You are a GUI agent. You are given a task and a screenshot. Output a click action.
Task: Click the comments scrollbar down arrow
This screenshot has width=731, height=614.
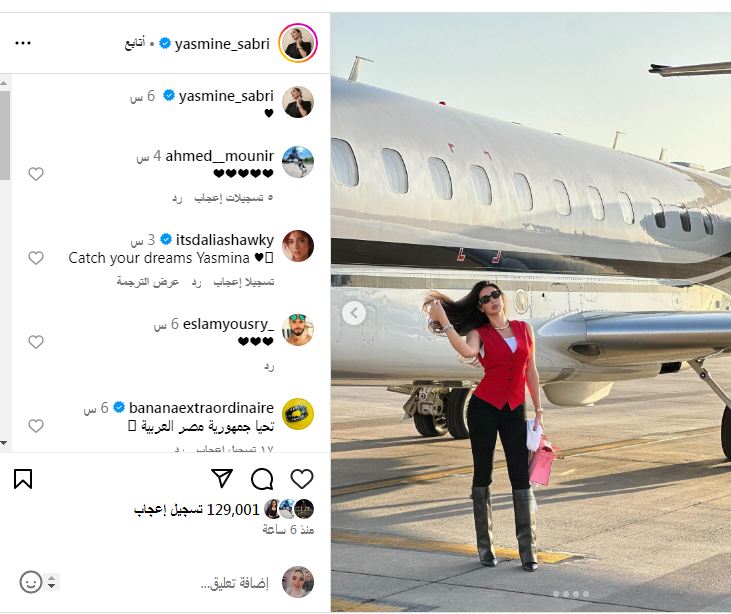pyautogui.click(x=4, y=443)
